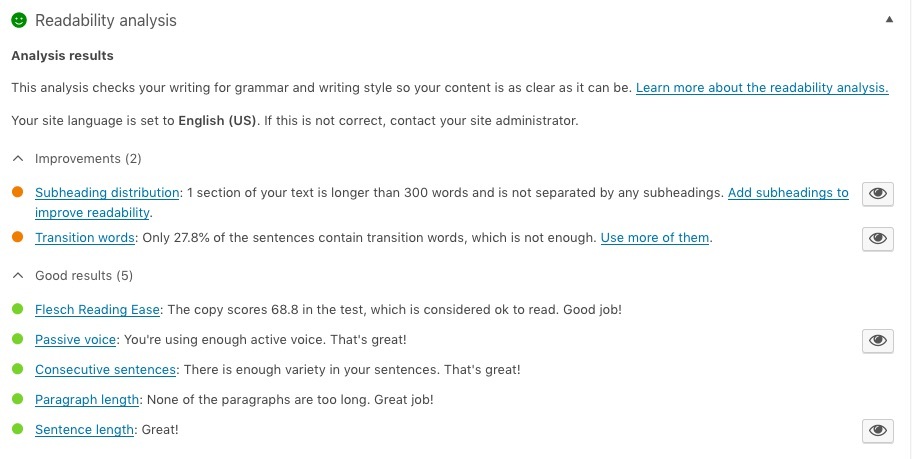Open the Flesch Reading Ease link

[x=97, y=309]
